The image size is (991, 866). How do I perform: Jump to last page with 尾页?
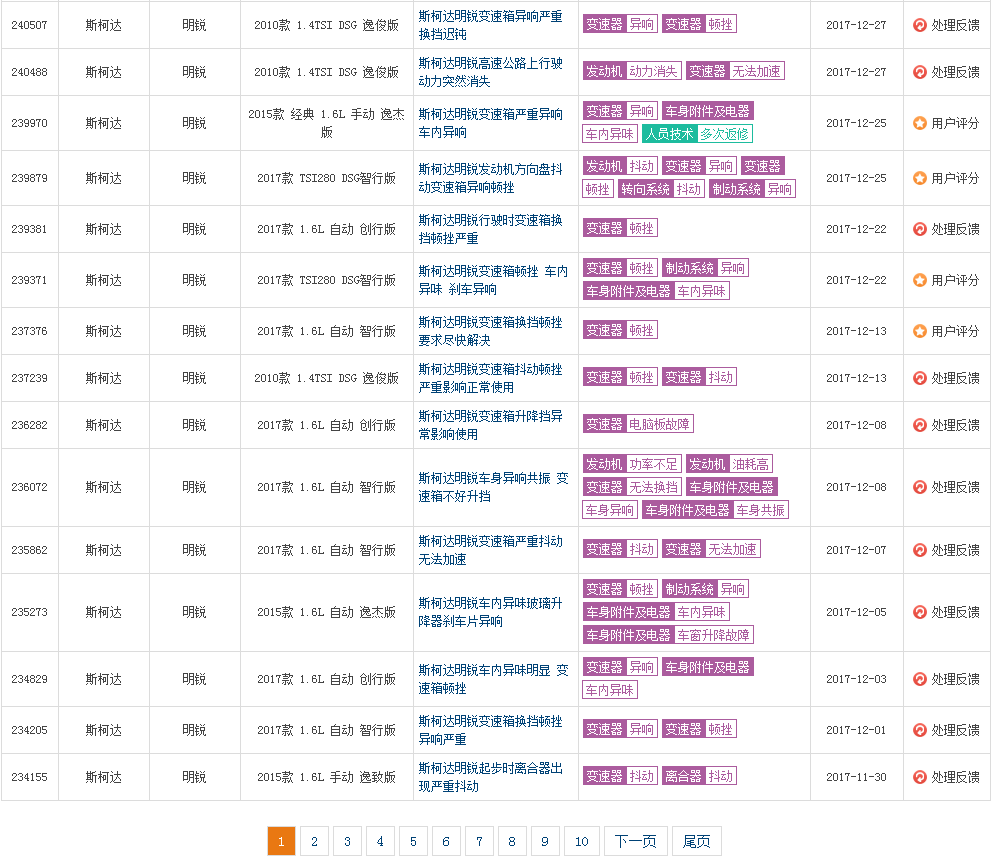point(696,841)
